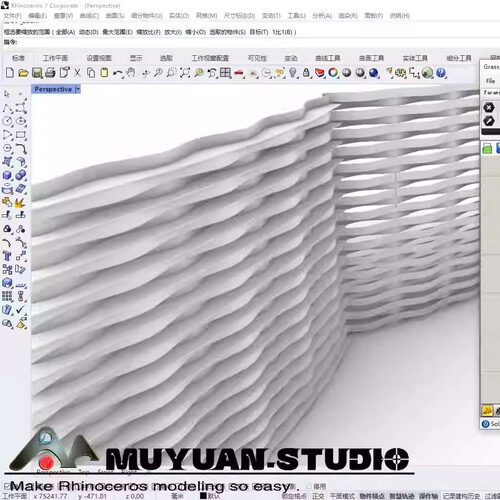The height and width of the screenshot is (500, 500).
Task: Open the 文件(F) menu
Action: (x=12, y=16)
